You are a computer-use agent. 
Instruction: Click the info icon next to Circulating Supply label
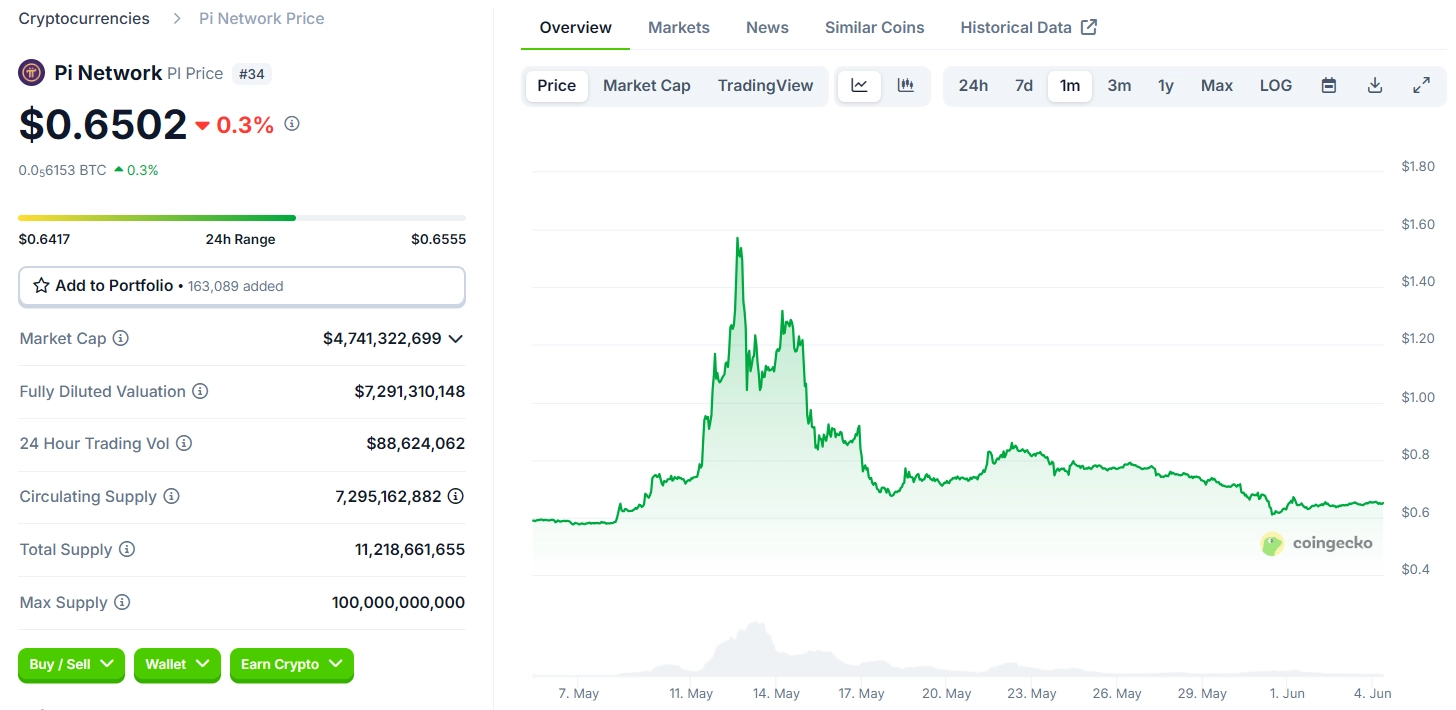pos(171,496)
